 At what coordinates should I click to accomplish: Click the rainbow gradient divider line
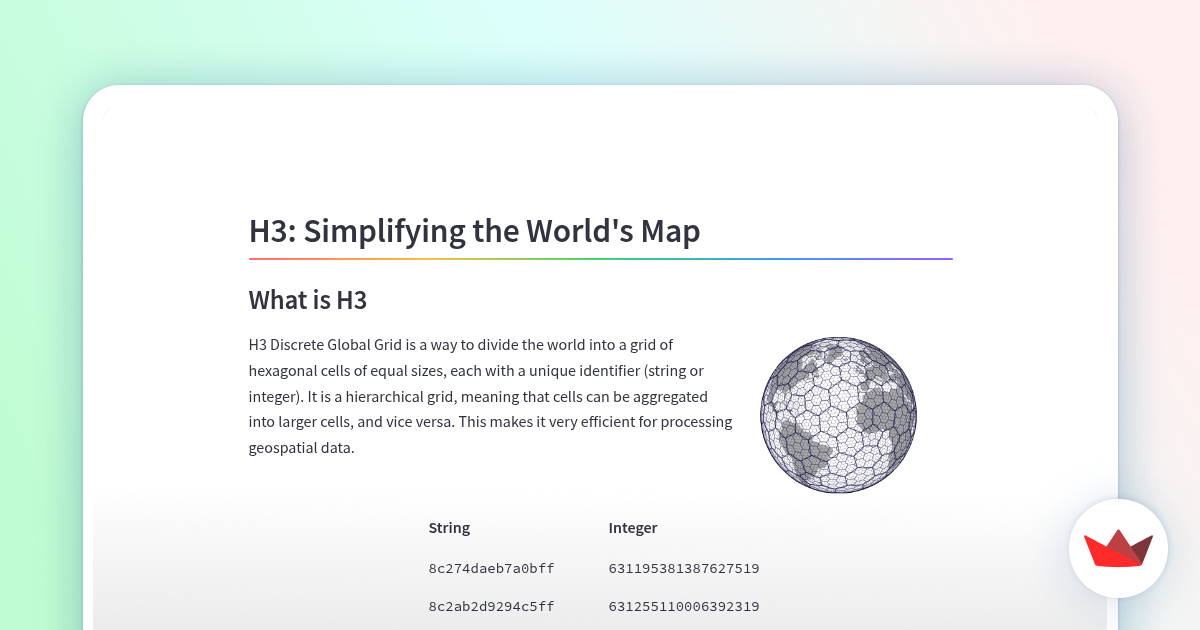600,256
